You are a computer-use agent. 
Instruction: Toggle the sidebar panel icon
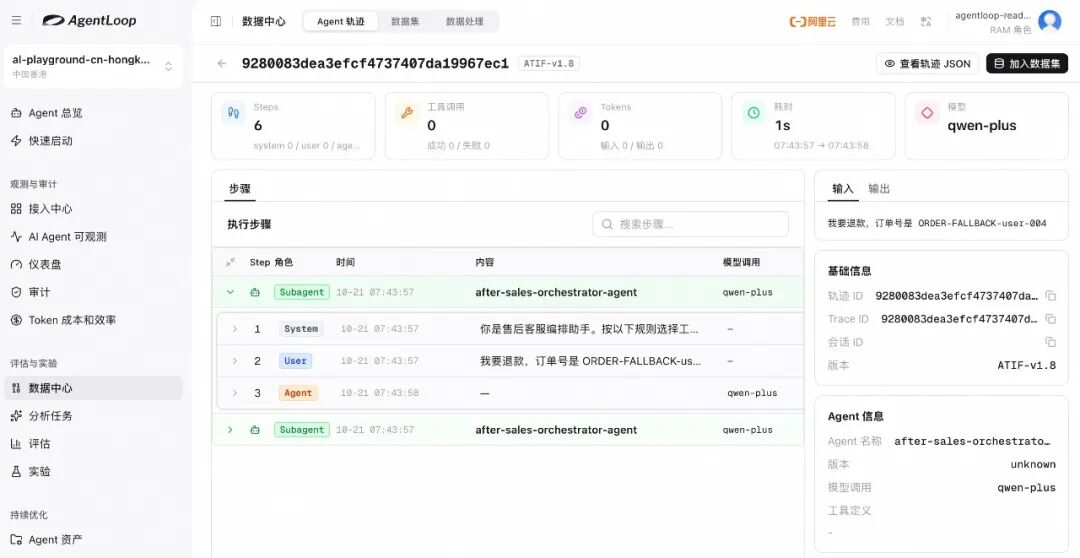tap(216, 21)
